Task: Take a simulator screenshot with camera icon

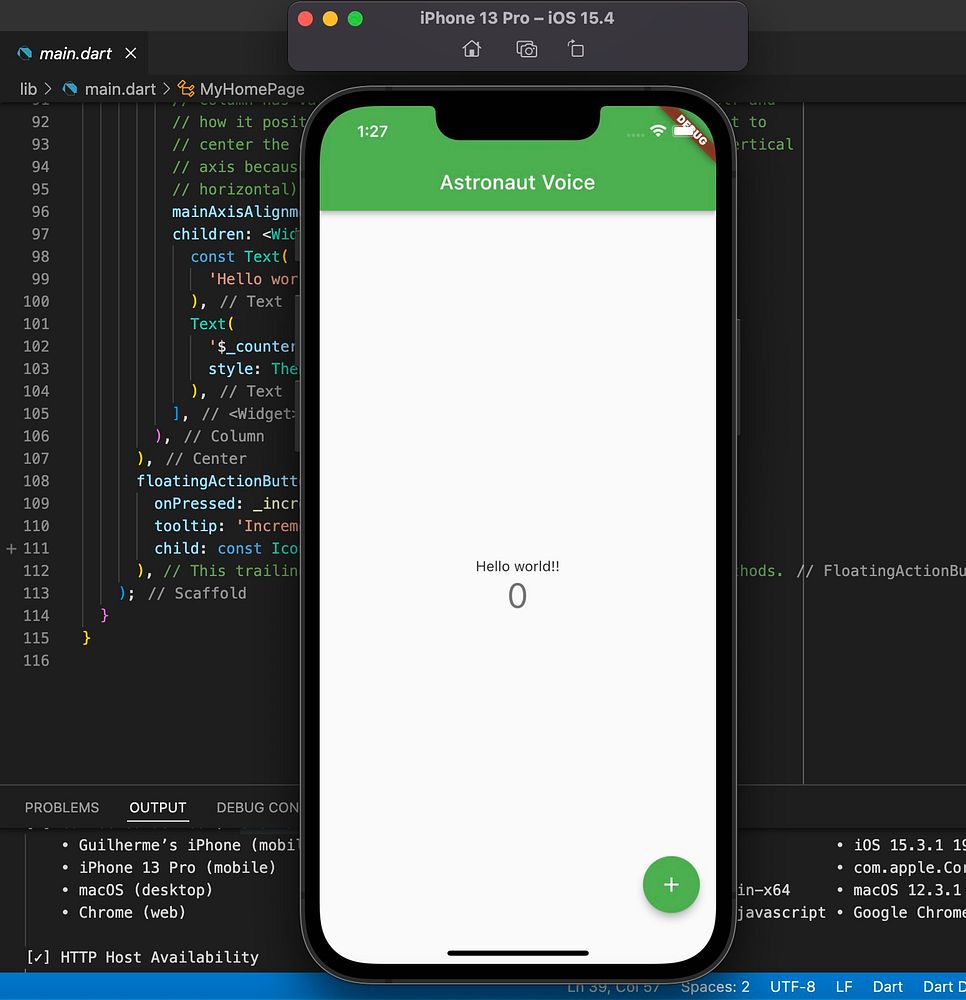Action: coord(527,49)
